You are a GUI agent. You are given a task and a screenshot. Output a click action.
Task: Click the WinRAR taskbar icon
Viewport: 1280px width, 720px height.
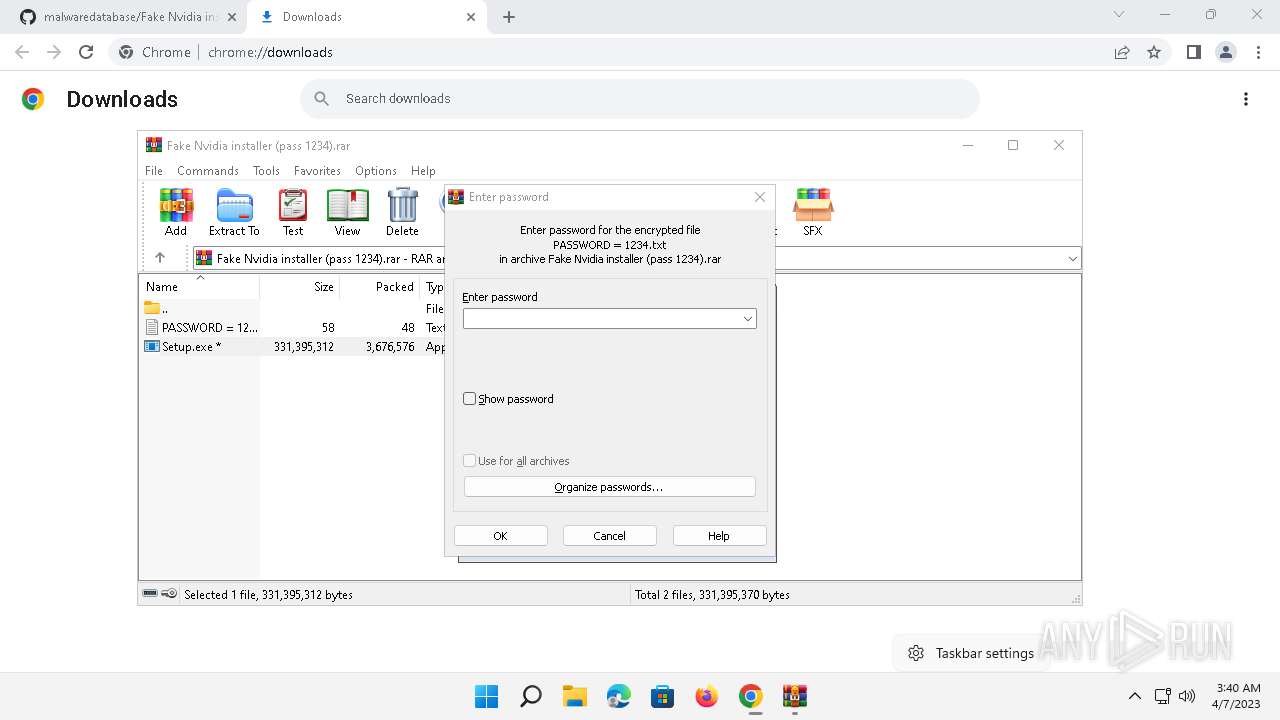[x=795, y=696]
